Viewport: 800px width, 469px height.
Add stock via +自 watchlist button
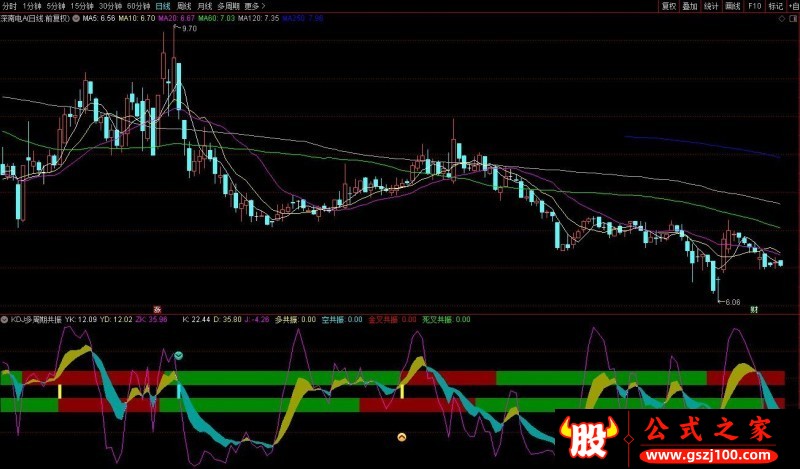(x=793, y=6)
